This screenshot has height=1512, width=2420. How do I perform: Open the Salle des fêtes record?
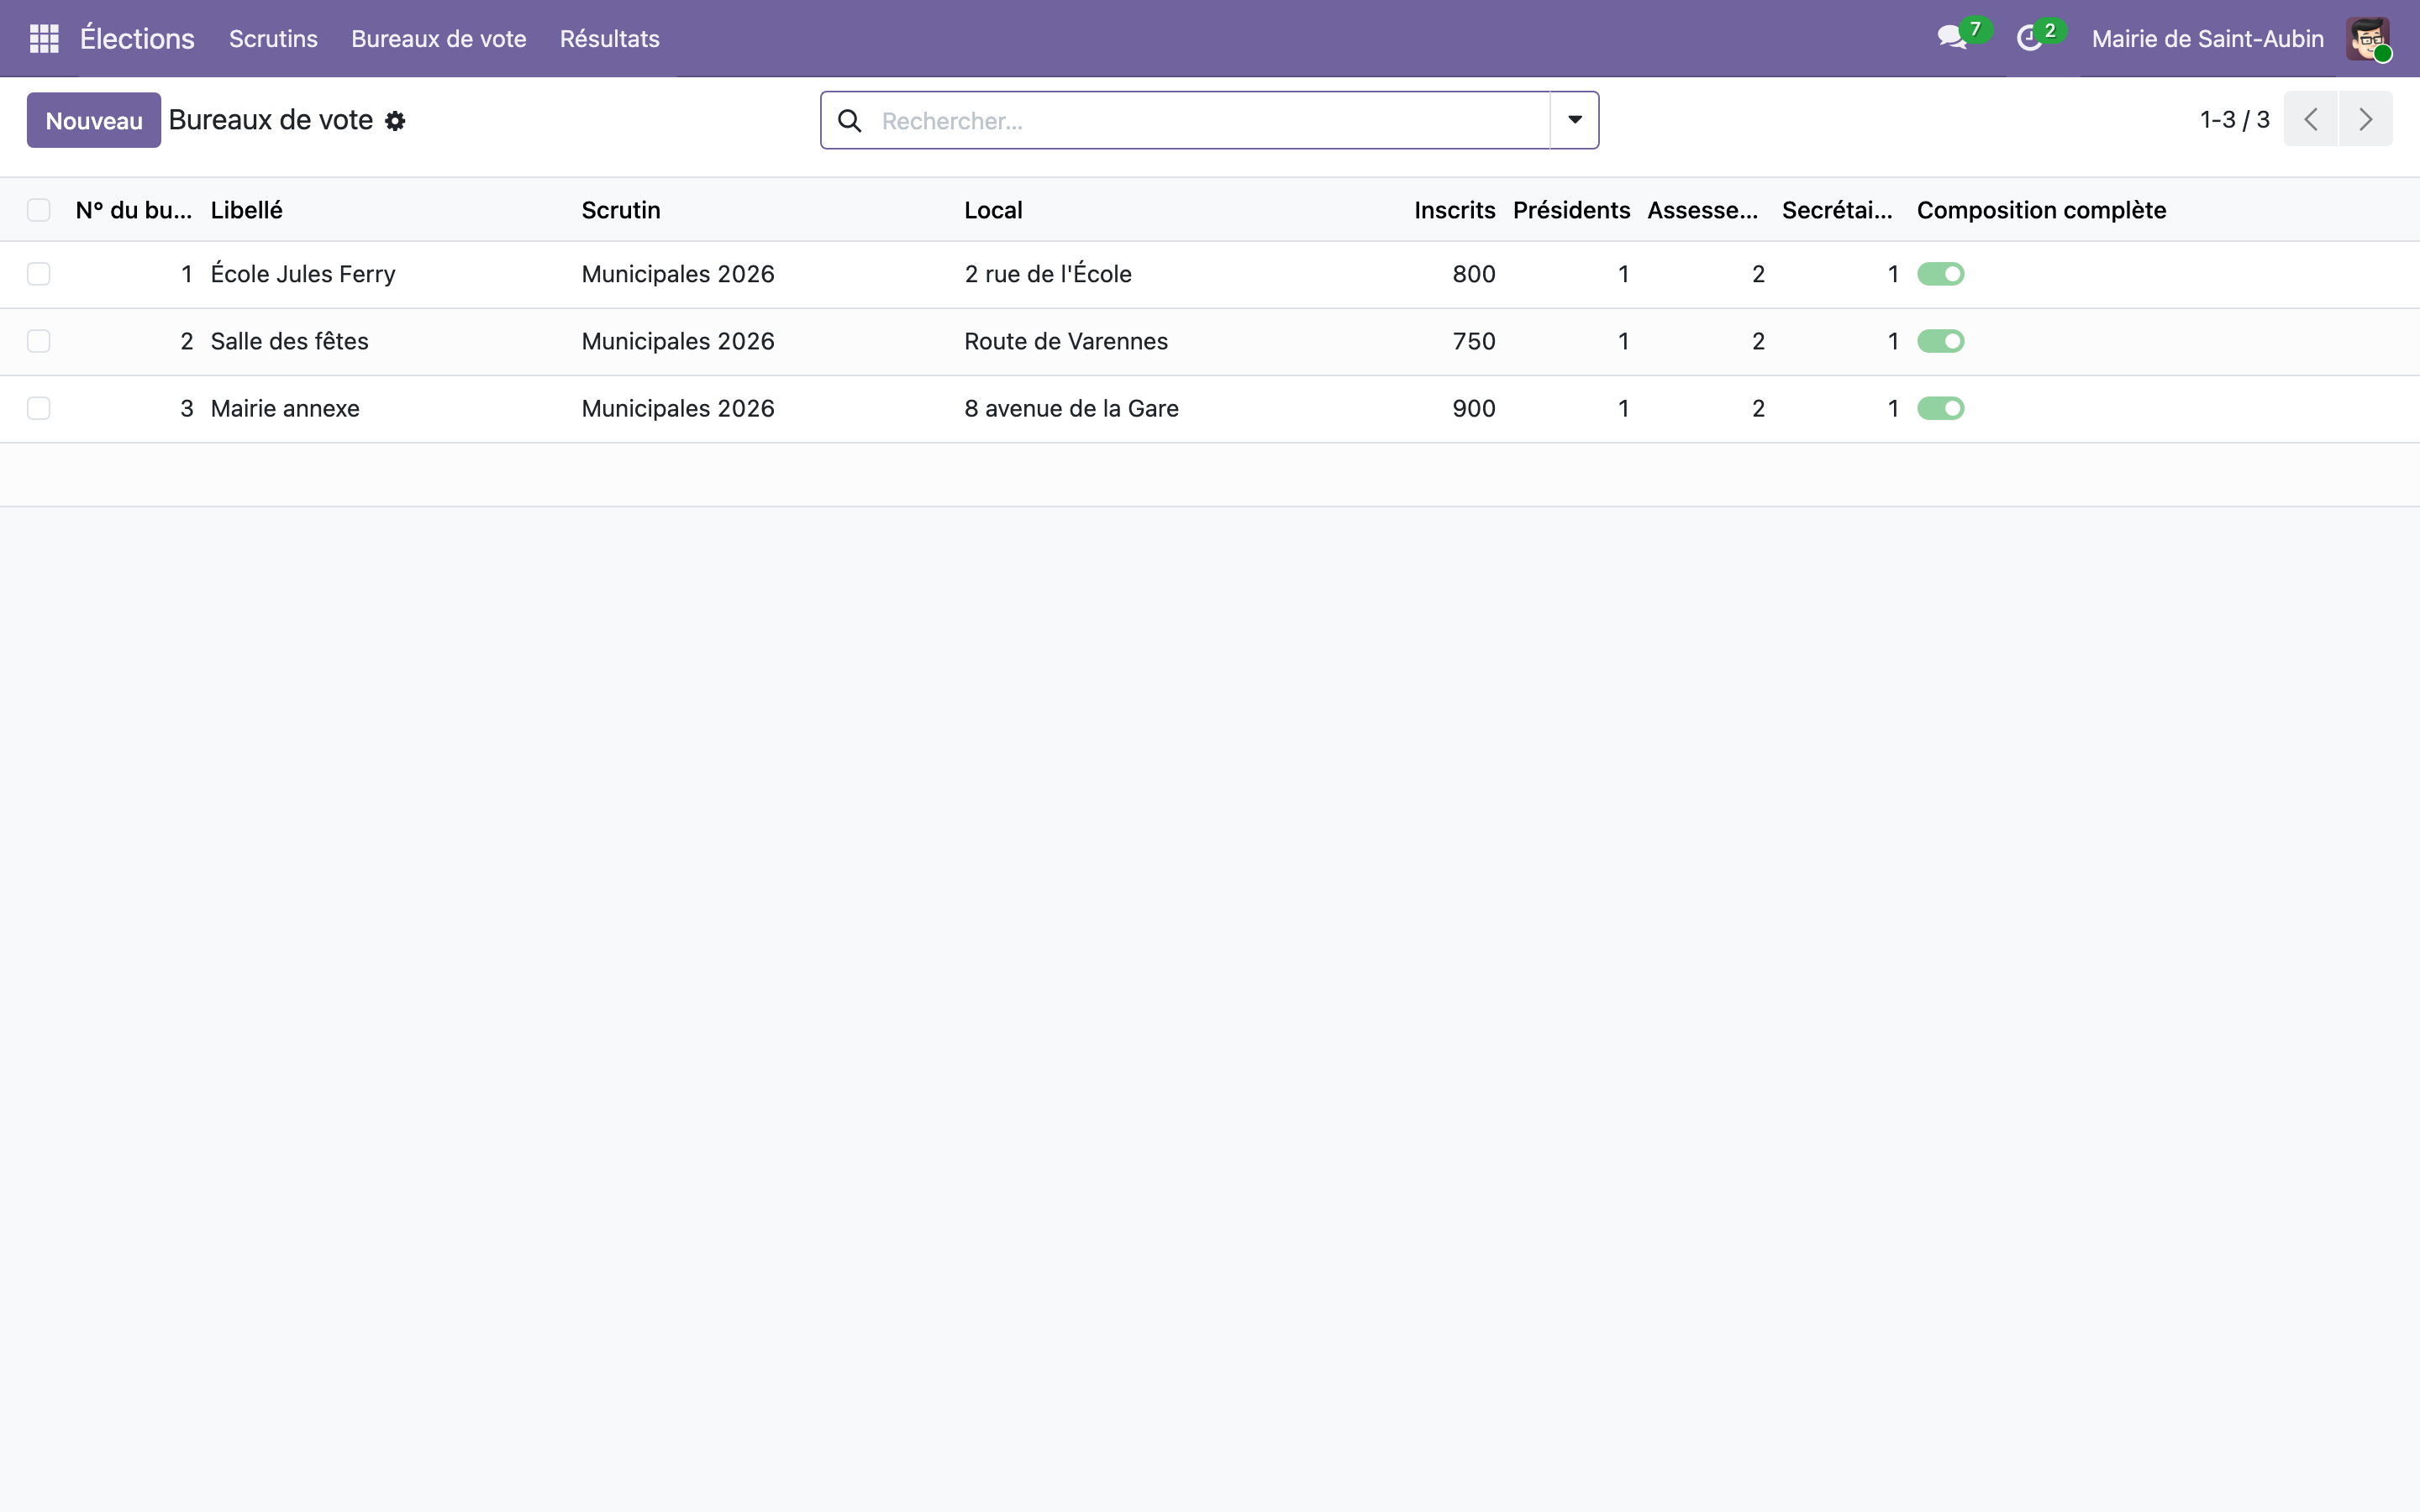coord(289,341)
